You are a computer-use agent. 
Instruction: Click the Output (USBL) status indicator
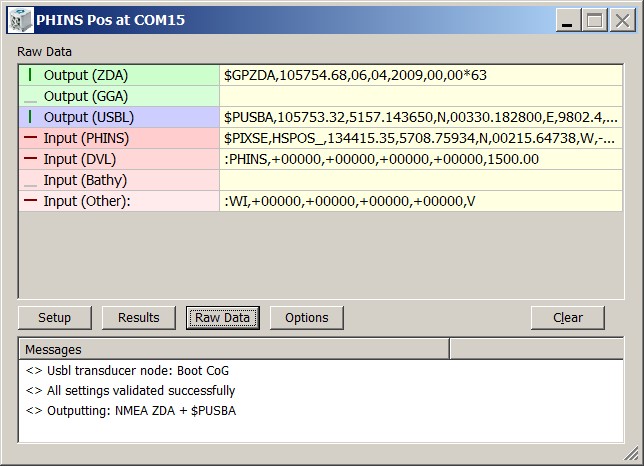[30, 117]
